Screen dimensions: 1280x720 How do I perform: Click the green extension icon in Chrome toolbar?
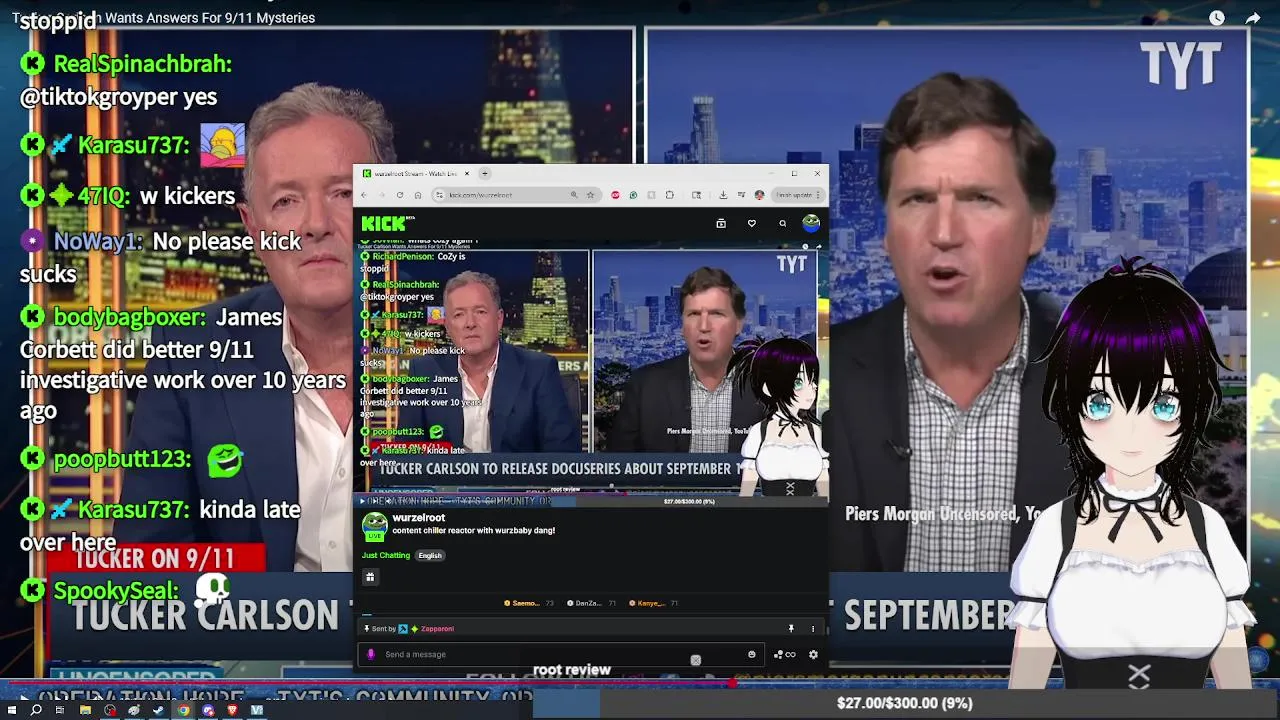633,195
